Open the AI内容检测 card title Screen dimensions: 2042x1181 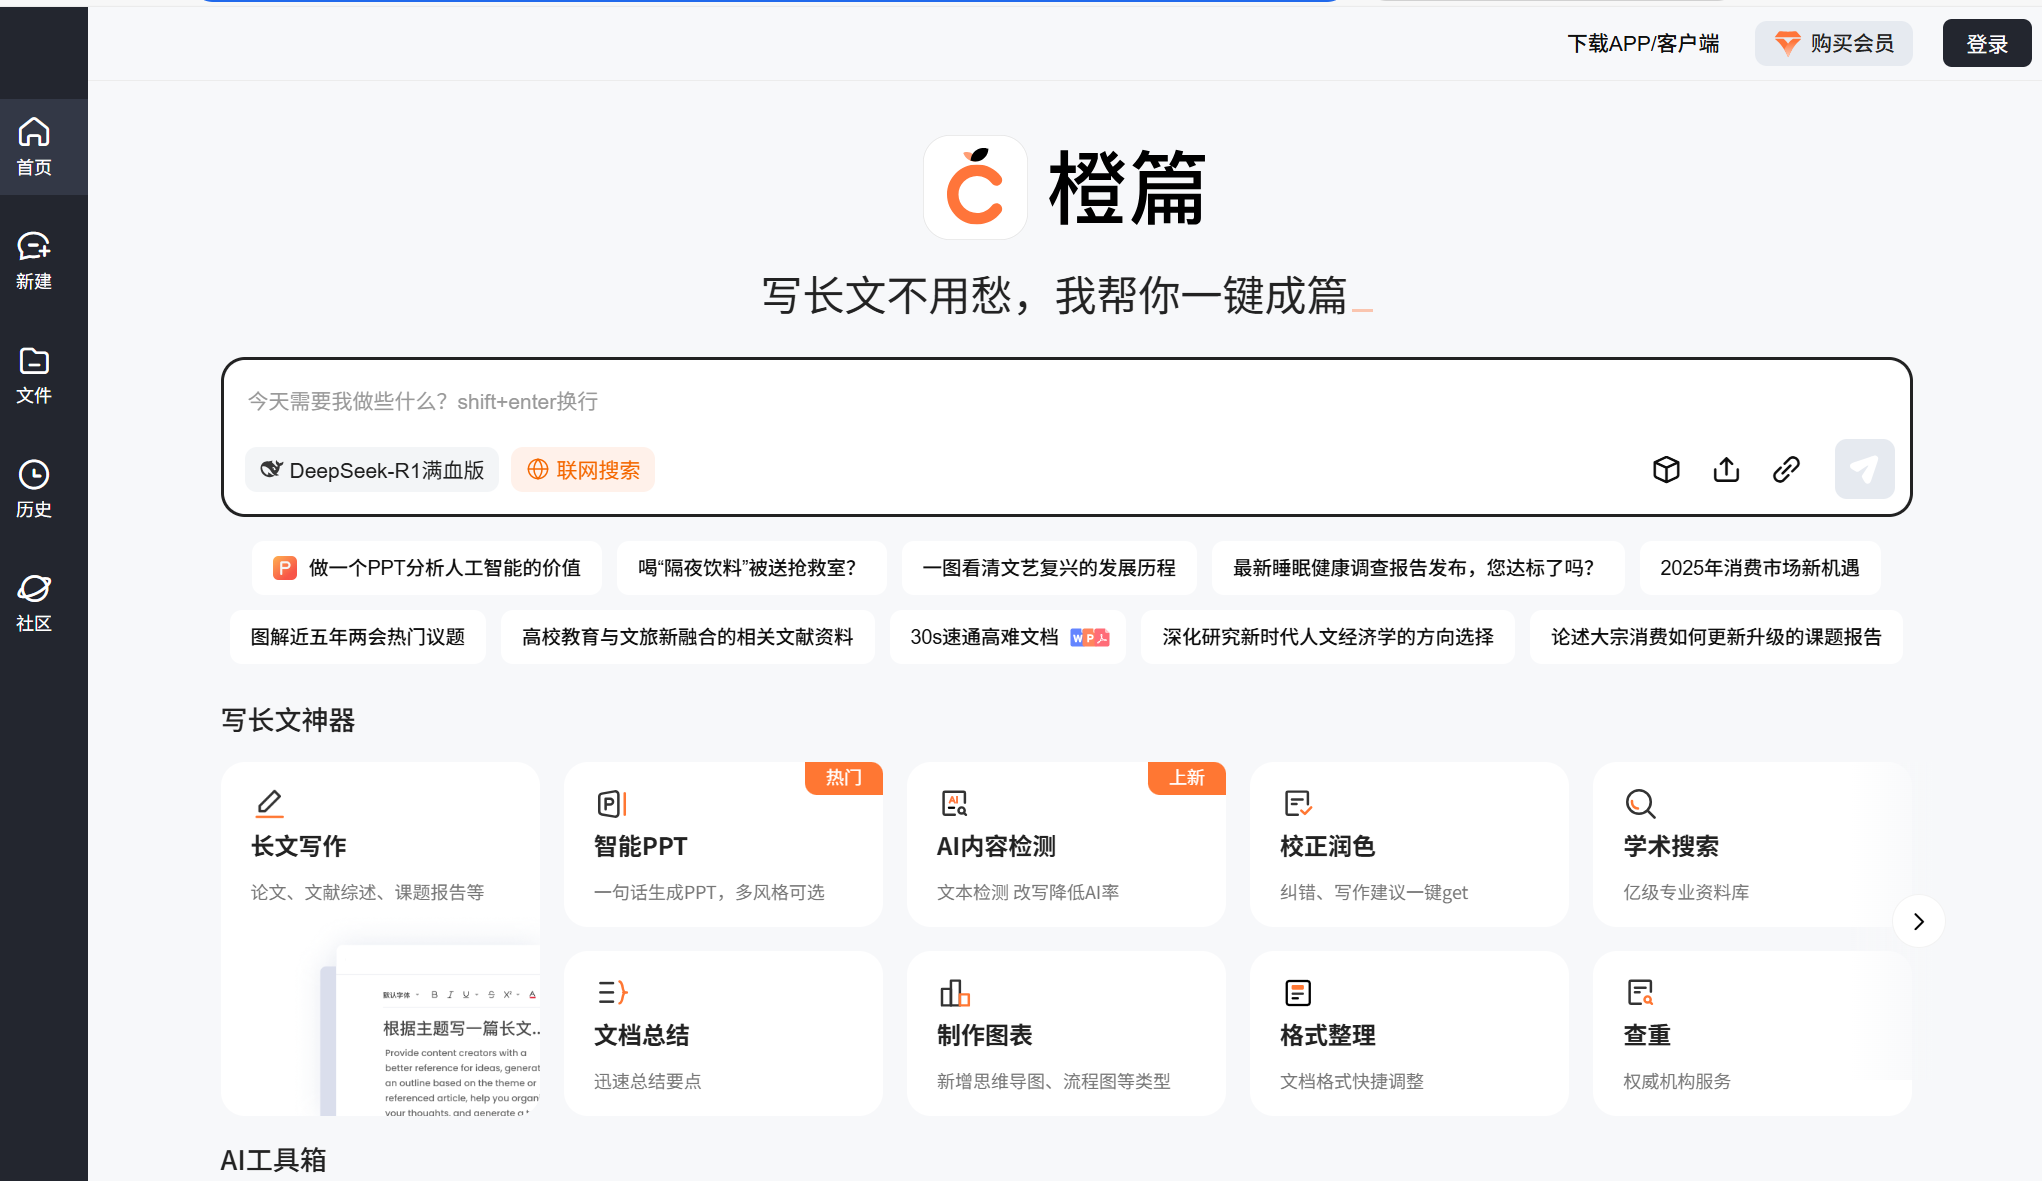tap(996, 846)
